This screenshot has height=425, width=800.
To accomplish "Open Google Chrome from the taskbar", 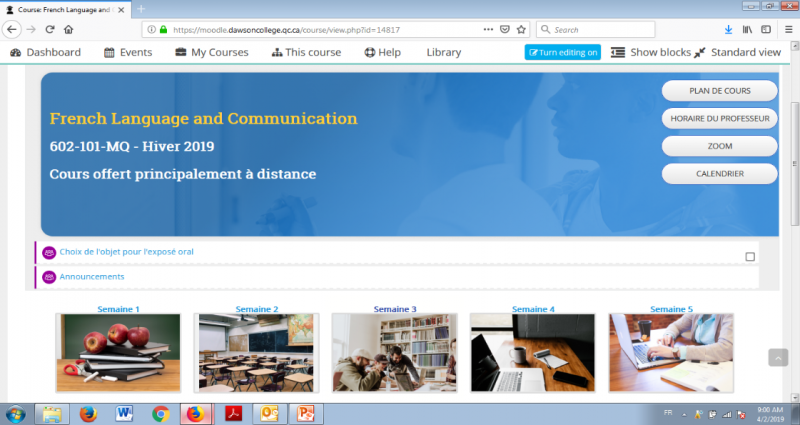I will [x=161, y=414].
